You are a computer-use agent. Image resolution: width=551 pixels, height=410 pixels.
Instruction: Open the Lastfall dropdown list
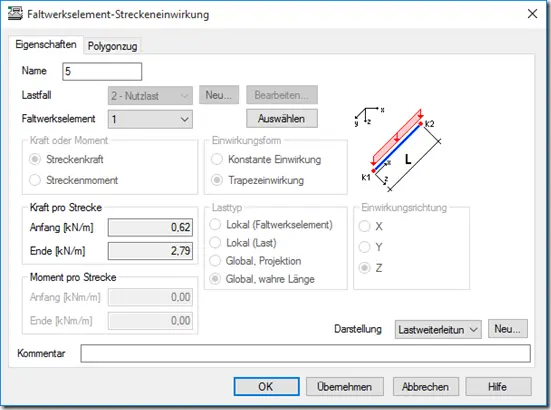coord(150,96)
